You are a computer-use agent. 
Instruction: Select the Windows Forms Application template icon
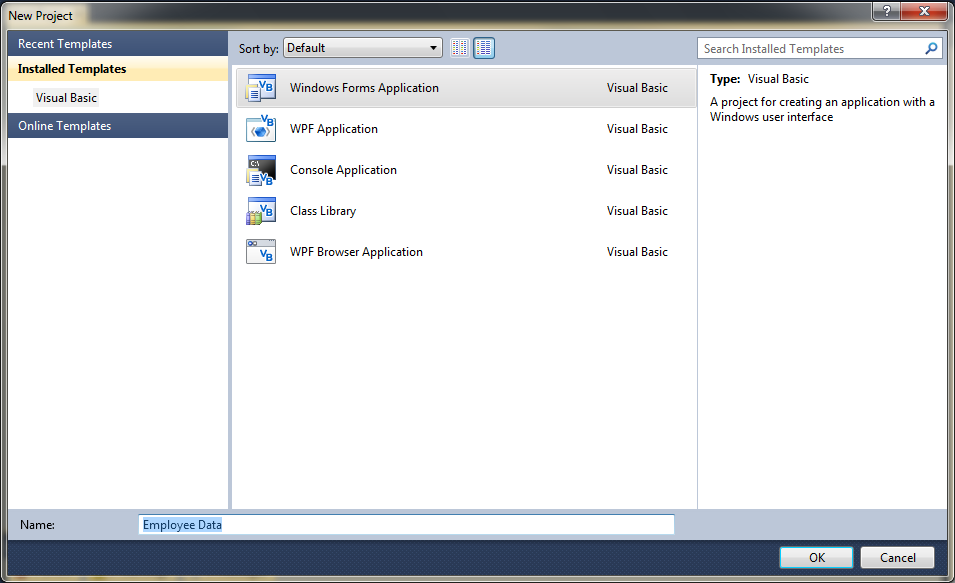(261, 88)
